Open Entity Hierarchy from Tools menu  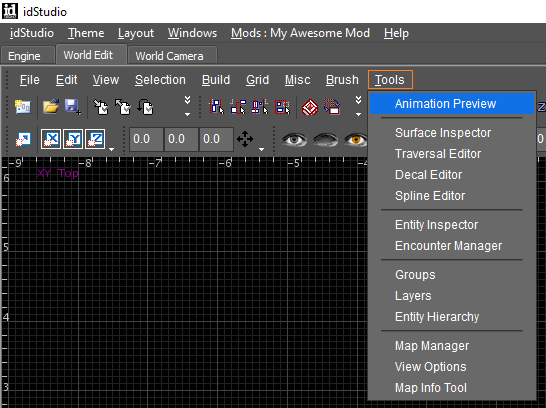point(452,317)
